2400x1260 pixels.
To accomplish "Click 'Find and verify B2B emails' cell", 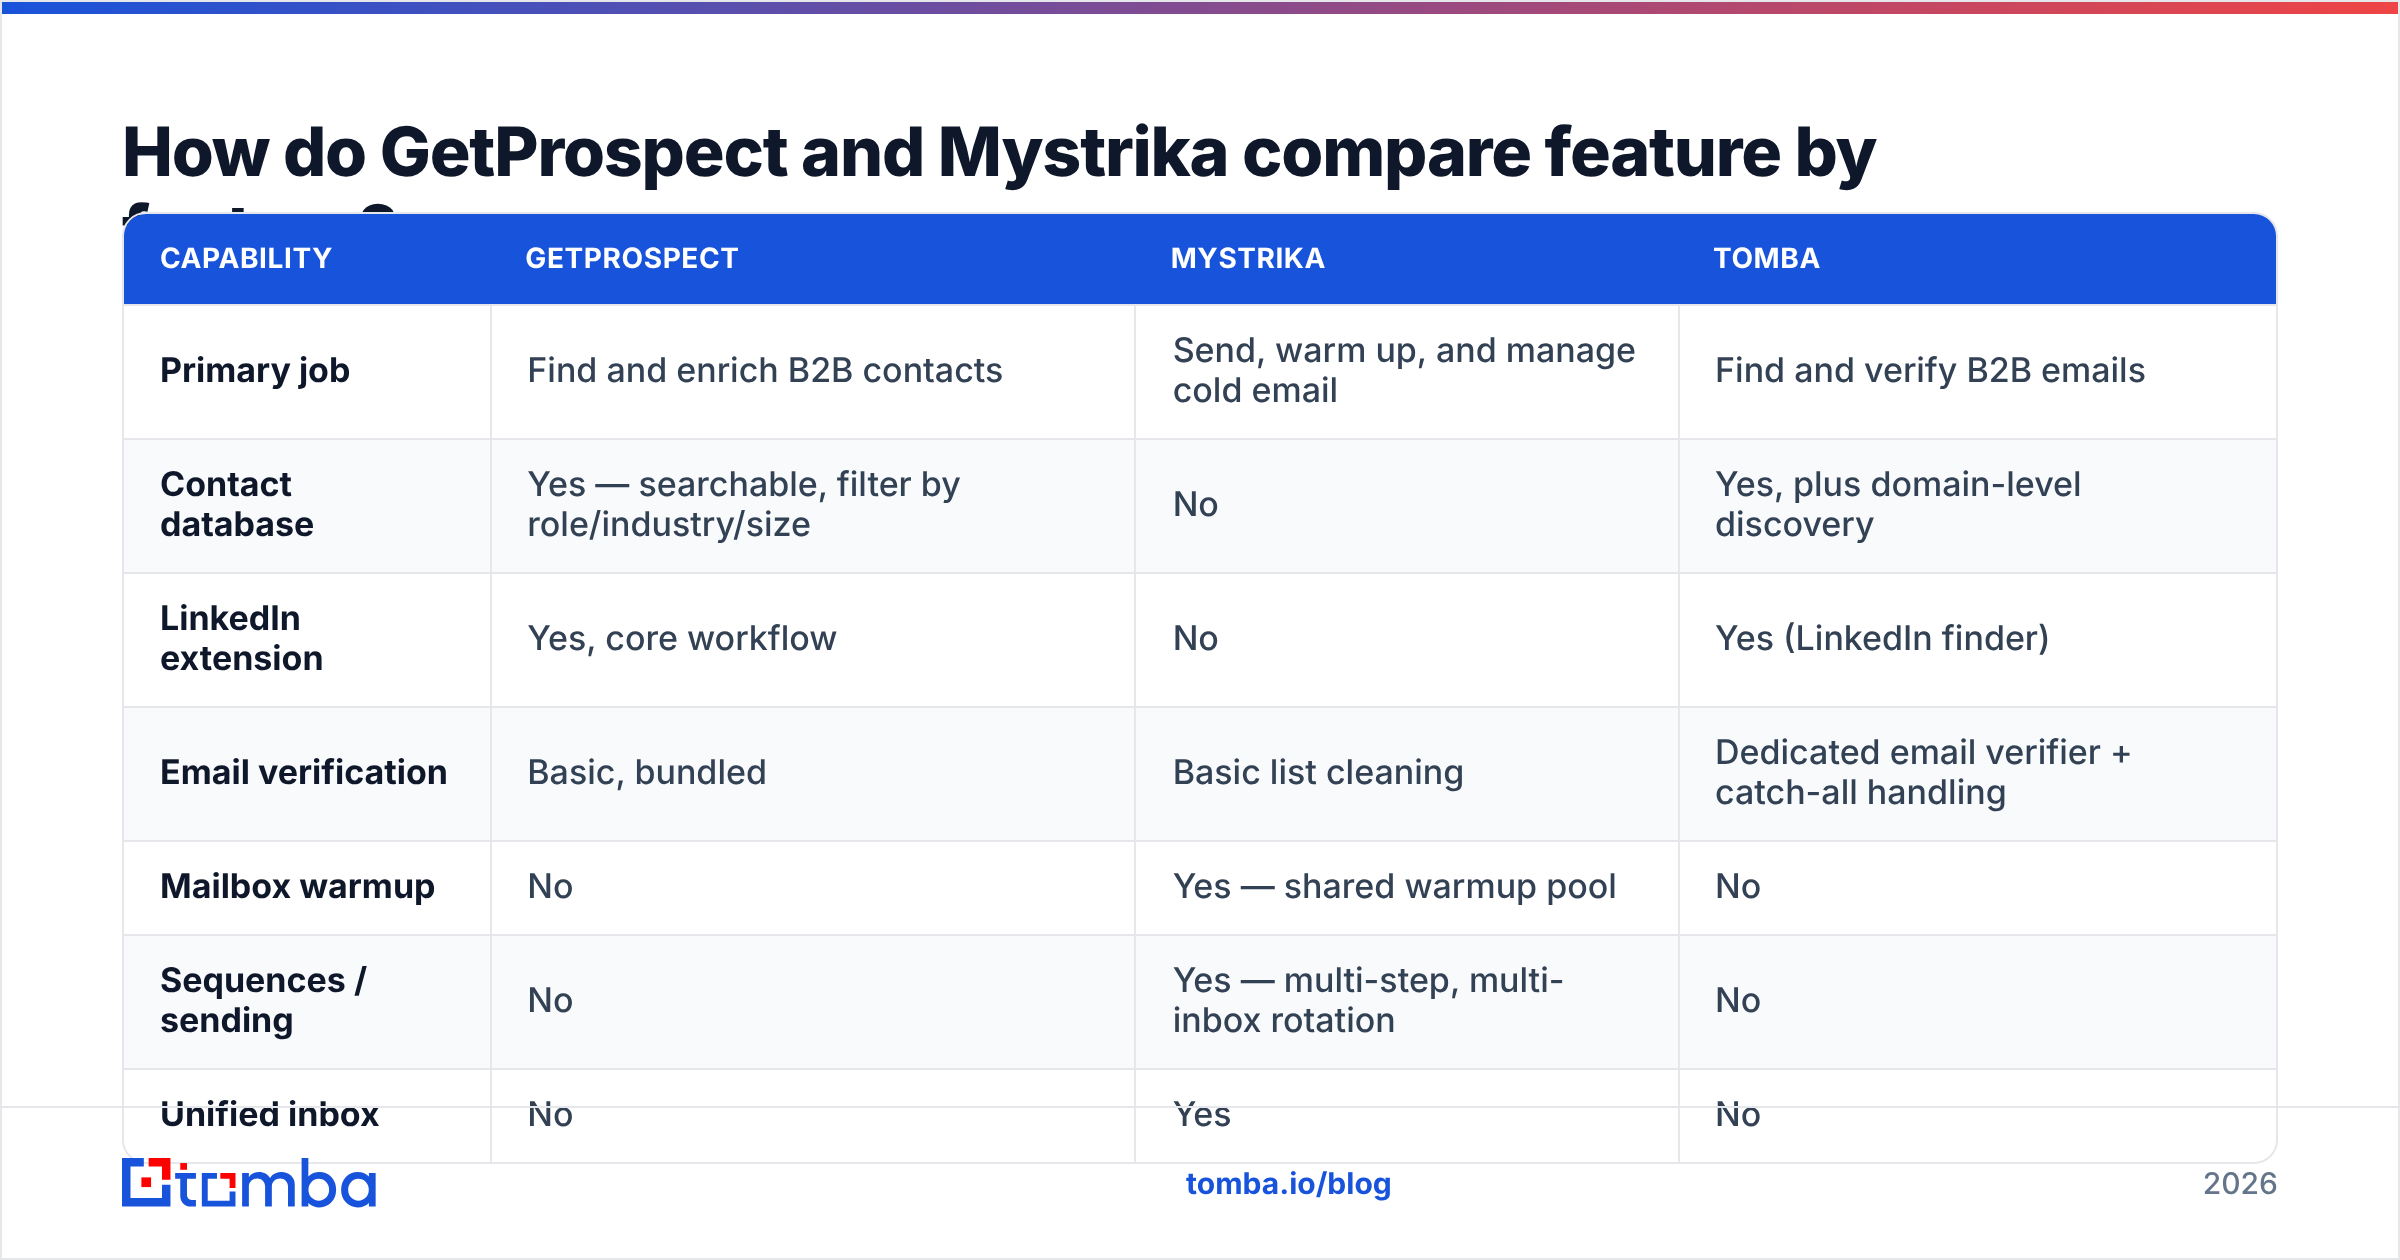I will pyautogui.click(x=1930, y=370).
